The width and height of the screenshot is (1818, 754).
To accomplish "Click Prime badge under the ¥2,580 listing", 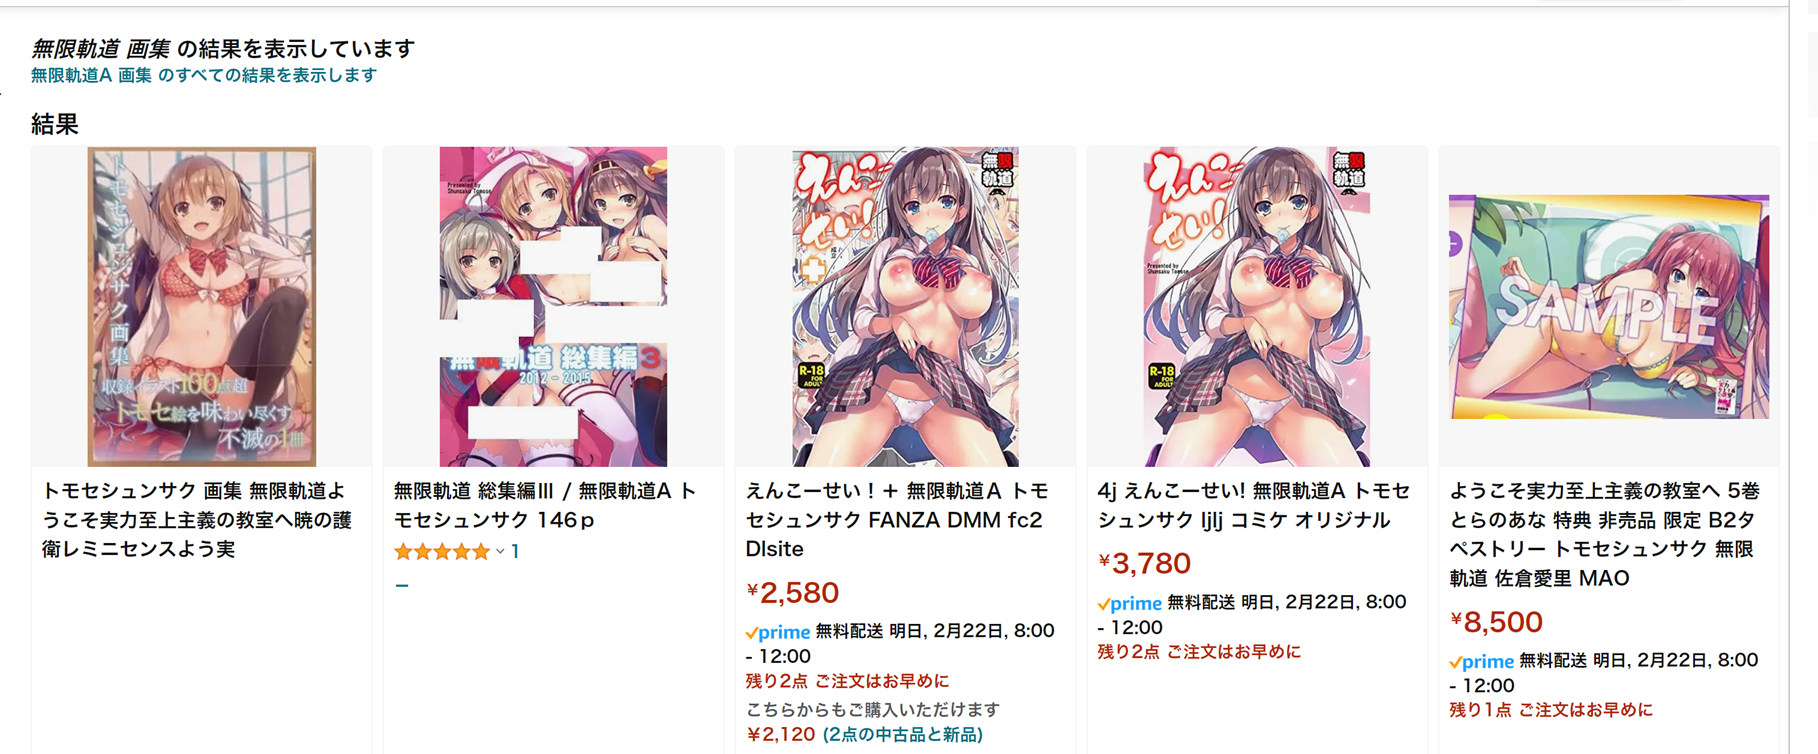I will (777, 632).
